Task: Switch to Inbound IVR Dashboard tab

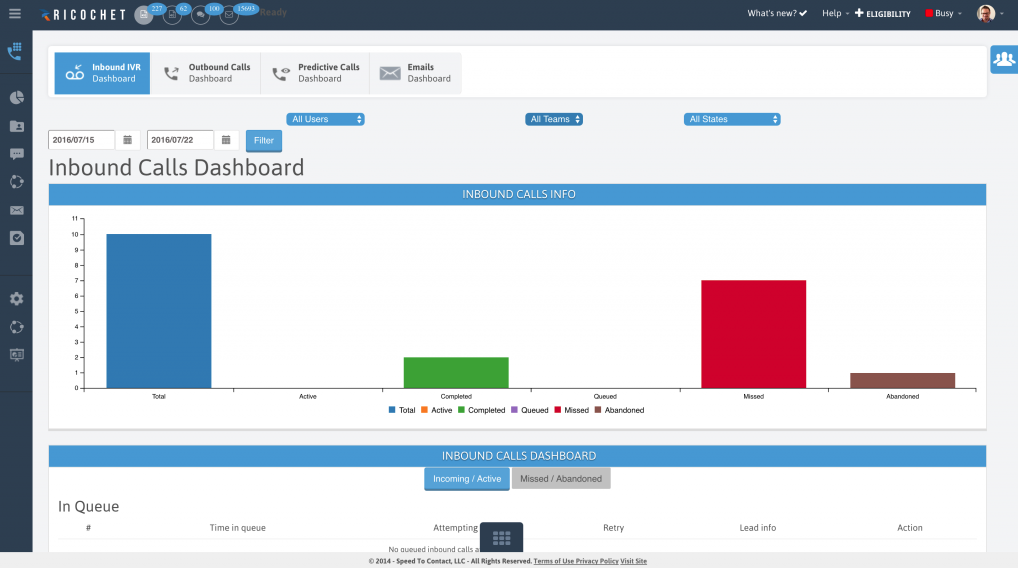Action: pyautogui.click(x=102, y=73)
